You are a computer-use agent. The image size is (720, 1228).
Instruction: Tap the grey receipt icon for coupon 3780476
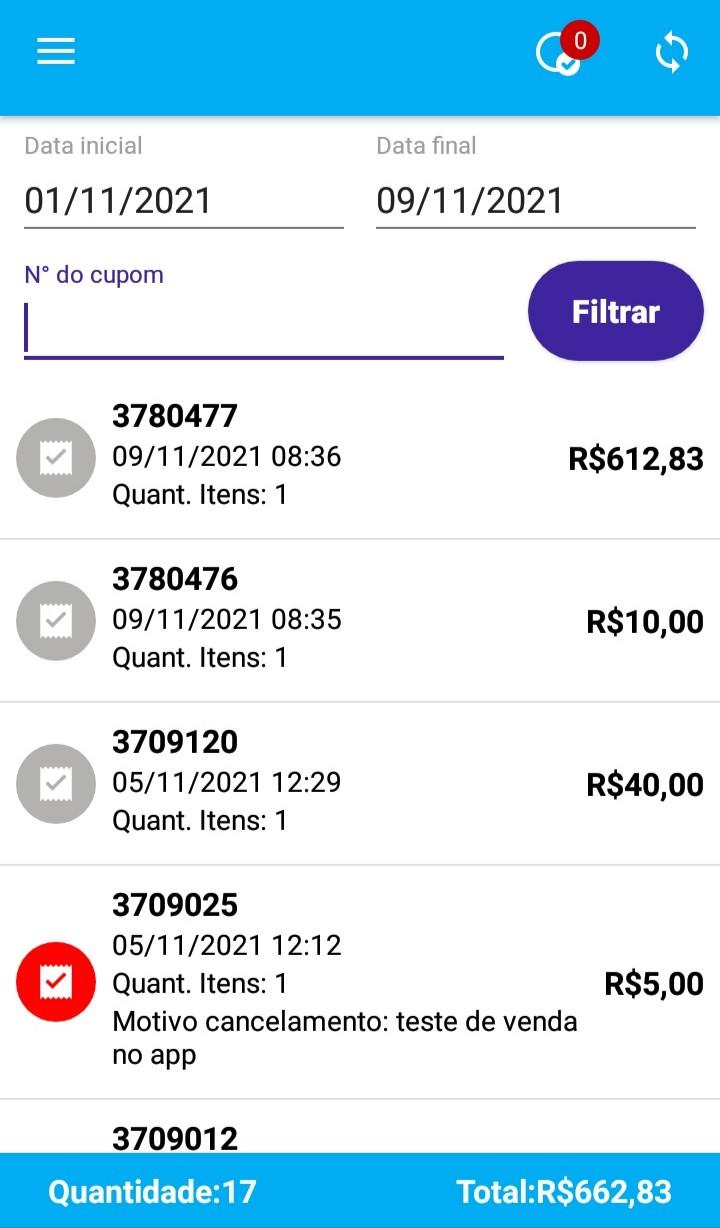56,621
